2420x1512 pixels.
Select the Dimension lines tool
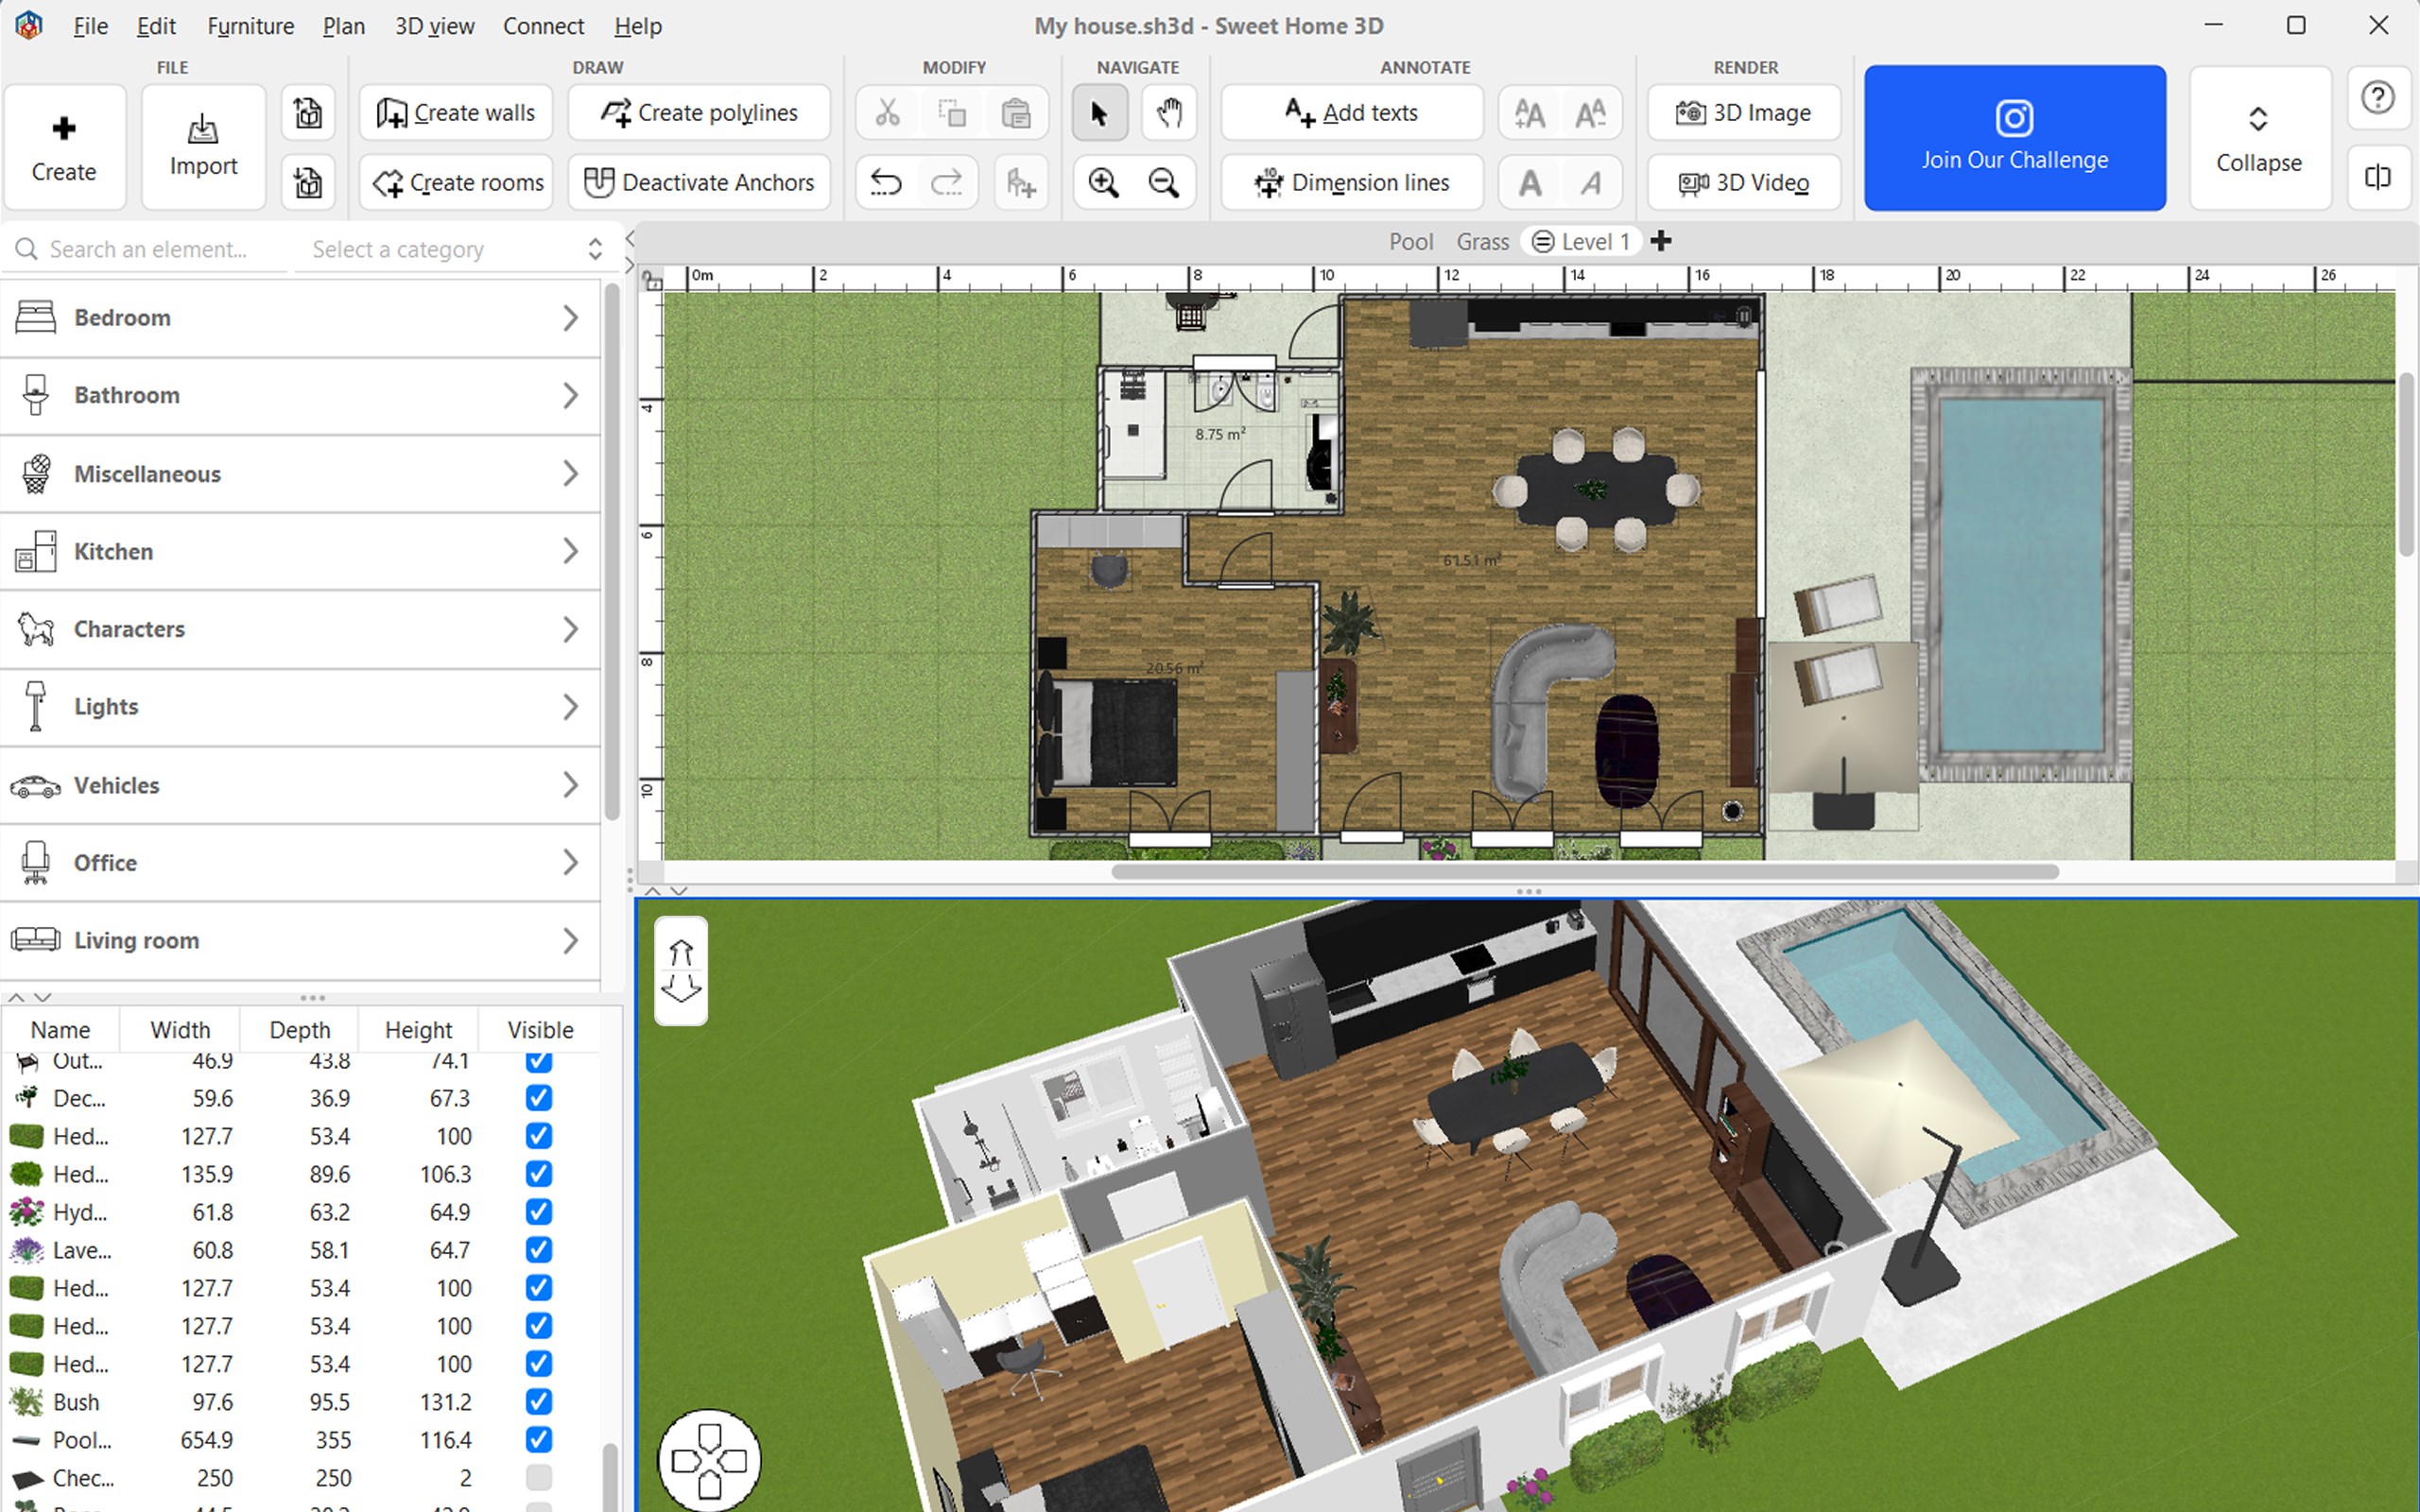[x=1351, y=182]
